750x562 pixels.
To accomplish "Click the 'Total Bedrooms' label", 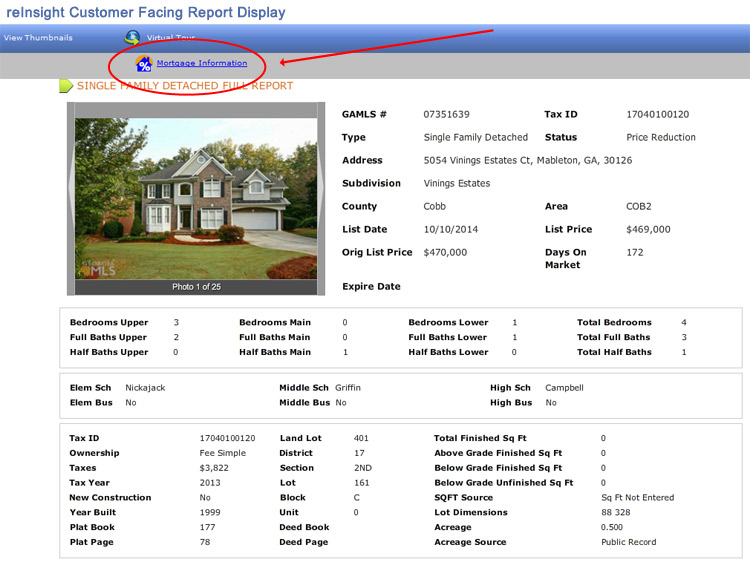I will pos(614,322).
